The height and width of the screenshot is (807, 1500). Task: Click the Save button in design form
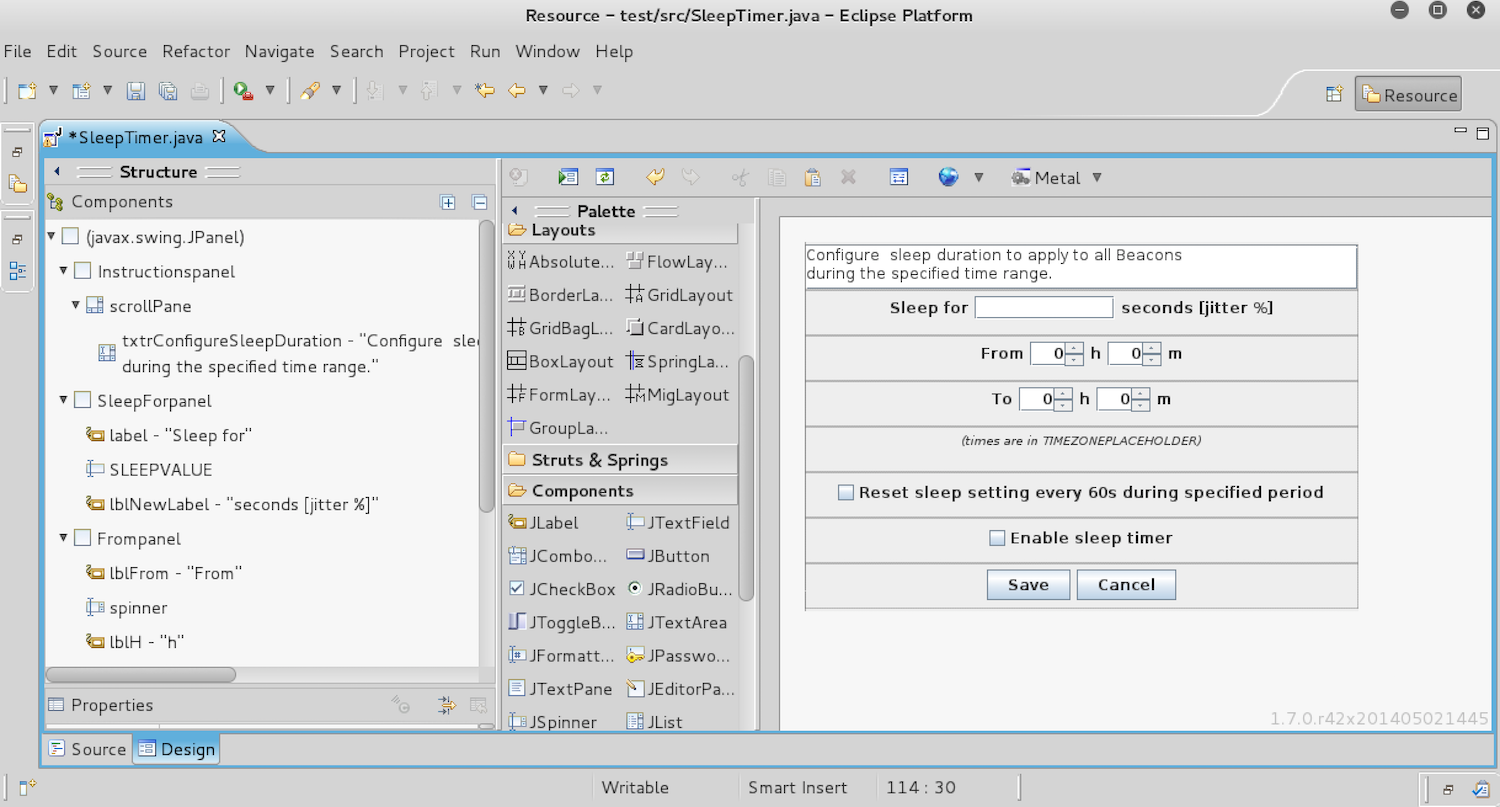click(1028, 585)
